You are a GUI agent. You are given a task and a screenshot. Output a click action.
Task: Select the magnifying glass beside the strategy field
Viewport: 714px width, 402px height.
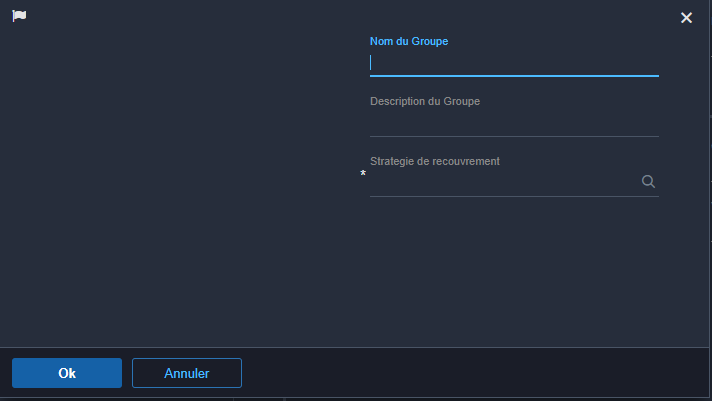648,182
